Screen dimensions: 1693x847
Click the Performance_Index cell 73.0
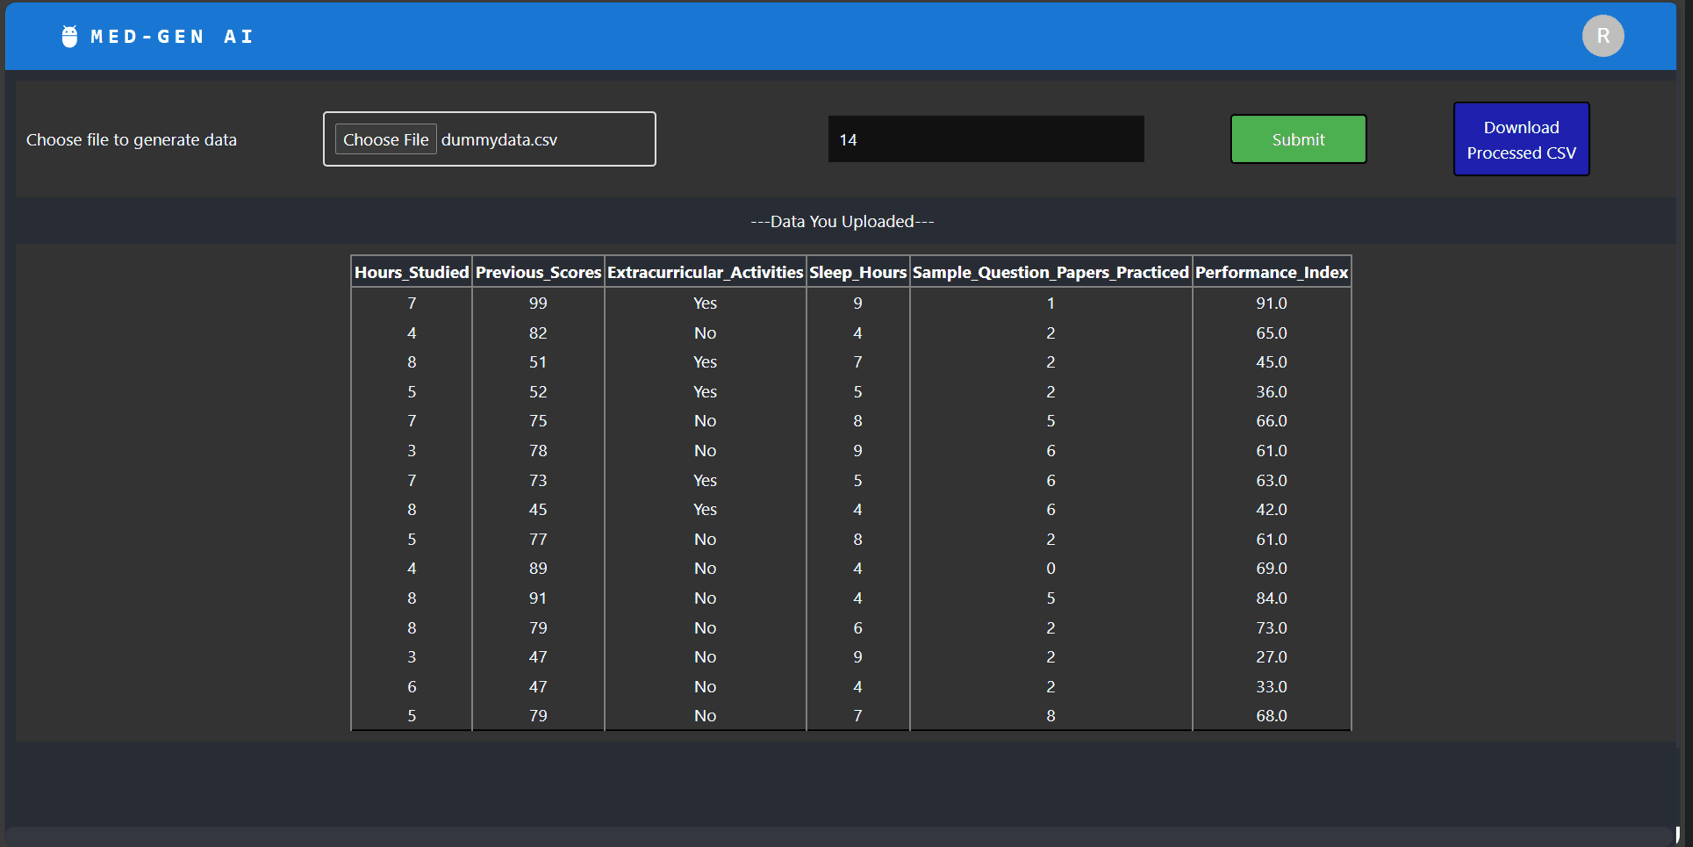tap(1271, 628)
